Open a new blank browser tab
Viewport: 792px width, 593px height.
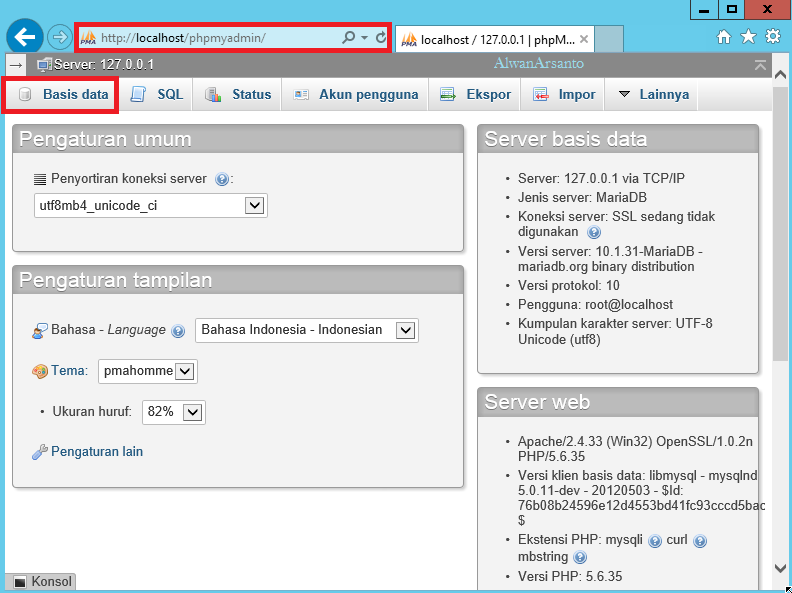point(609,39)
